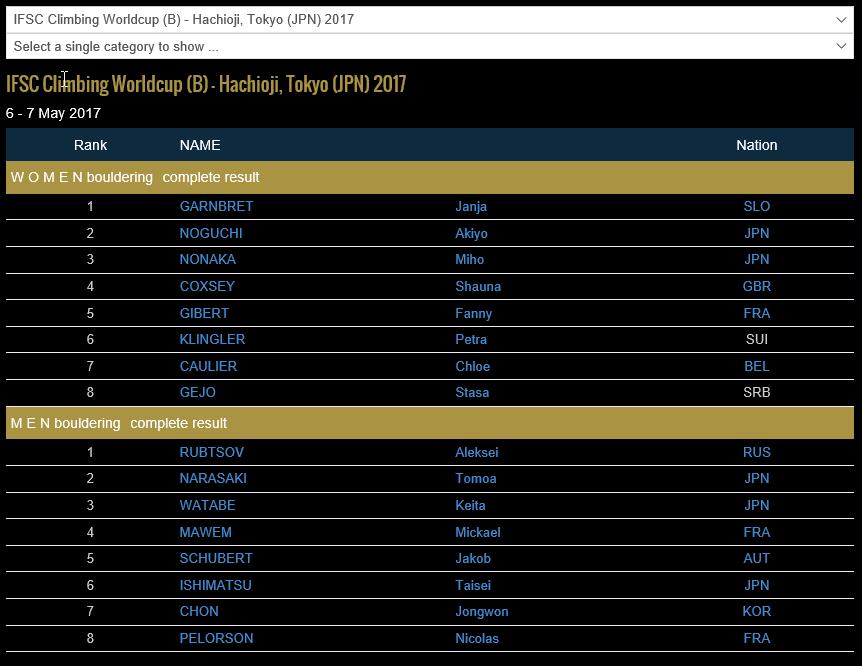Open the competition selection dropdown

(429, 20)
